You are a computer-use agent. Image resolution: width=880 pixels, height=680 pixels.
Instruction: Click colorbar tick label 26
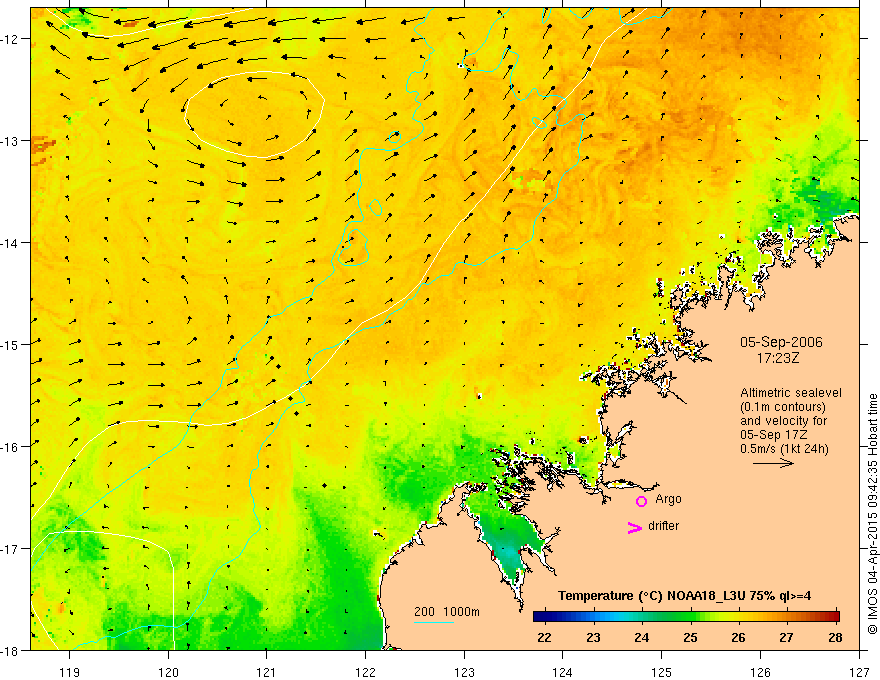click(x=738, y=637)
